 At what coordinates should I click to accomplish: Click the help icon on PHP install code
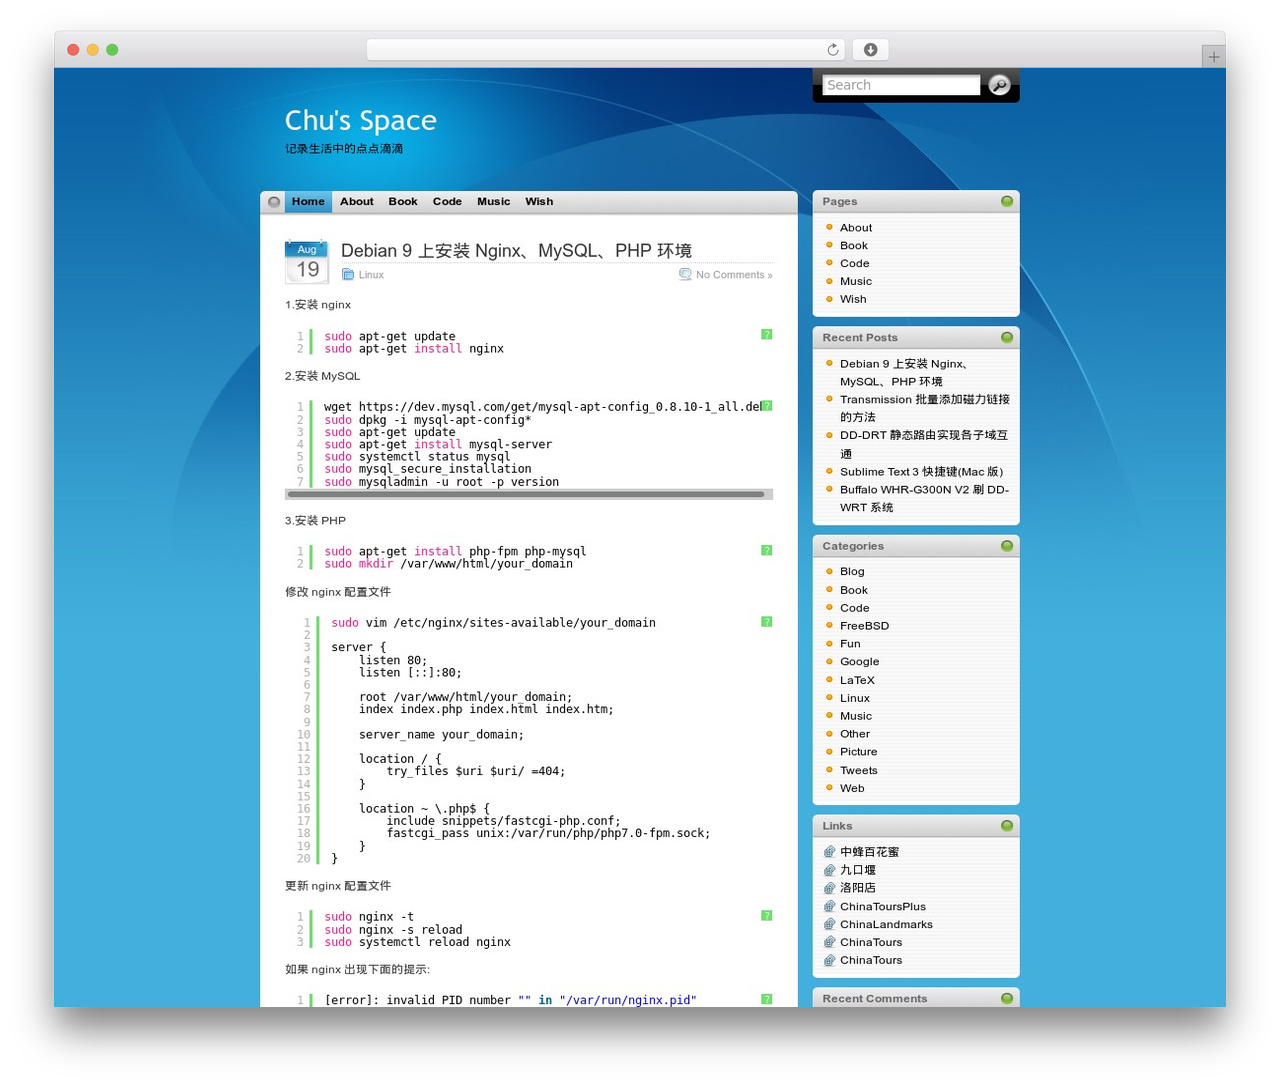[x=767, y=550]
